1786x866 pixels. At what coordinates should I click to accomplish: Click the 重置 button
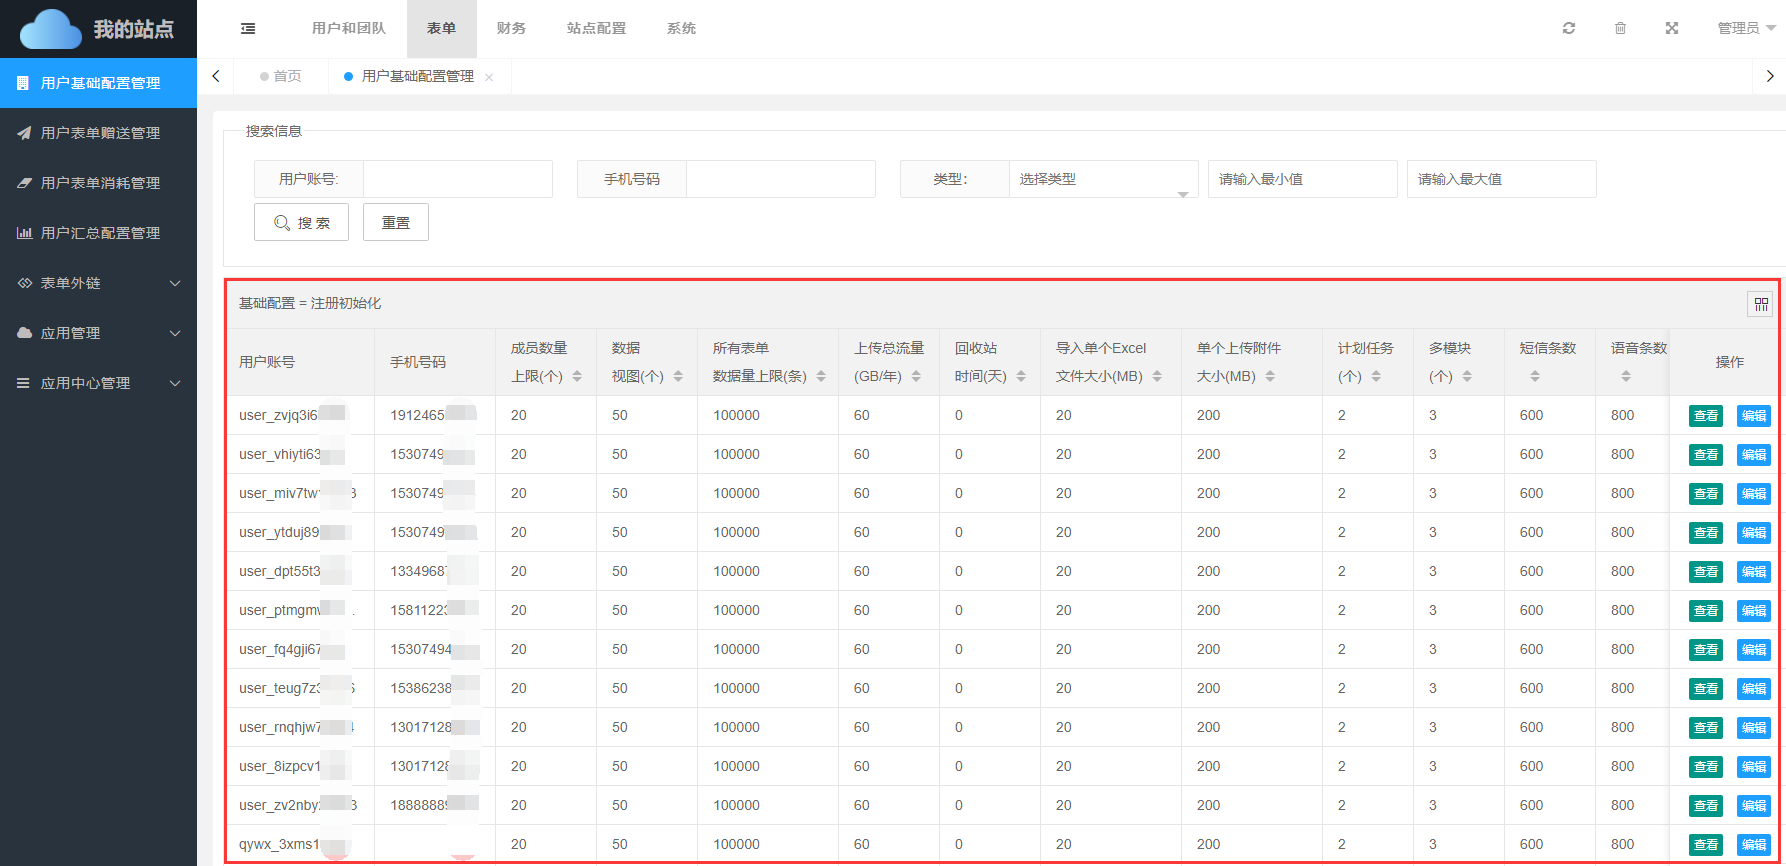(395, 223)
